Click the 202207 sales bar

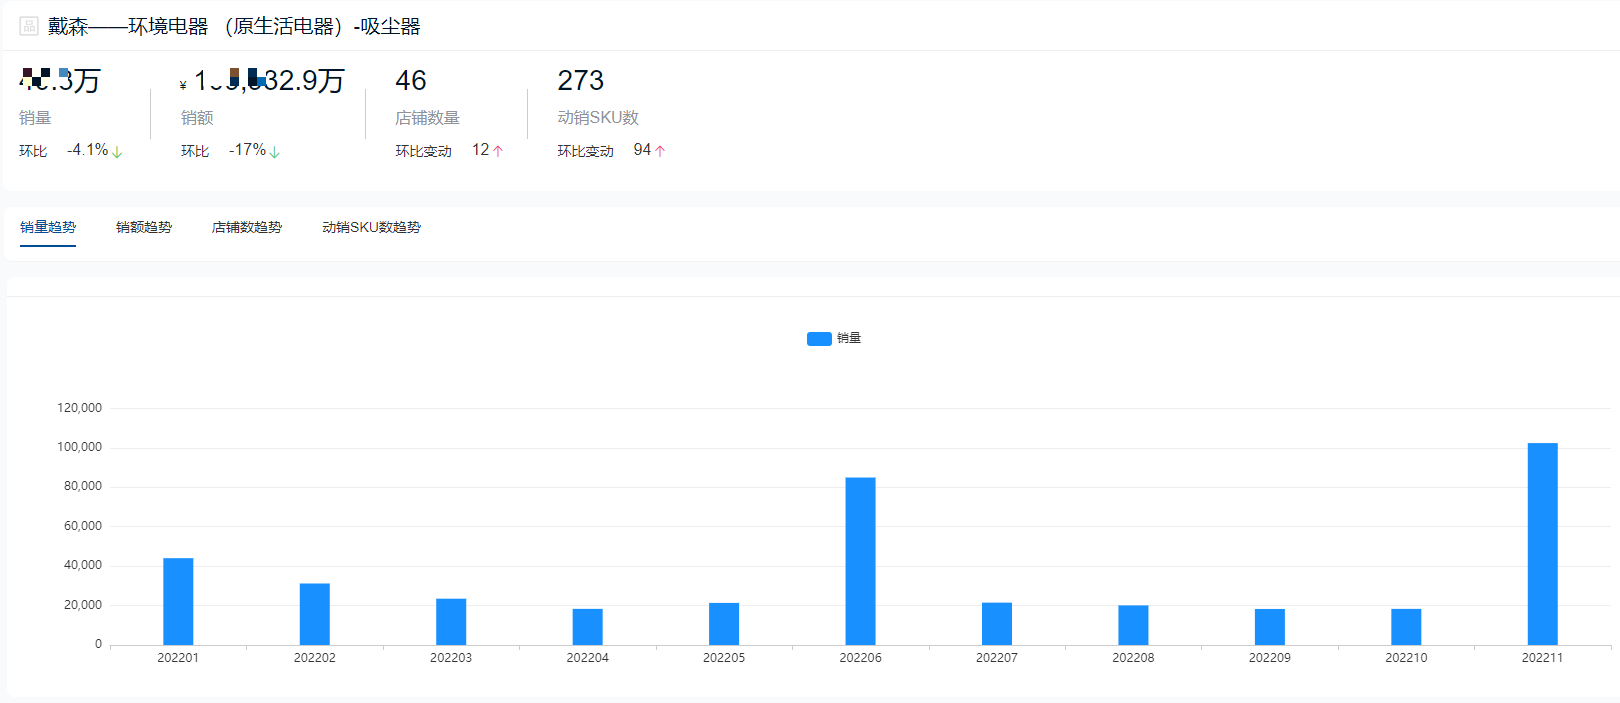tap(997, 623)
